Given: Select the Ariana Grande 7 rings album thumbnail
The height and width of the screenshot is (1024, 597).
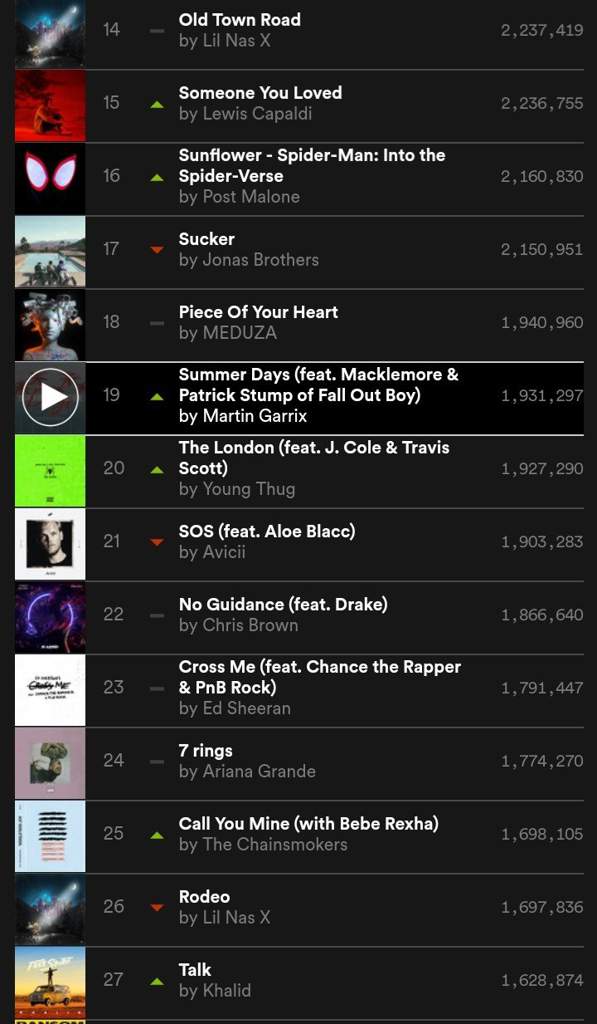Looking at the screenshot, I should click(x=50, y=763).
